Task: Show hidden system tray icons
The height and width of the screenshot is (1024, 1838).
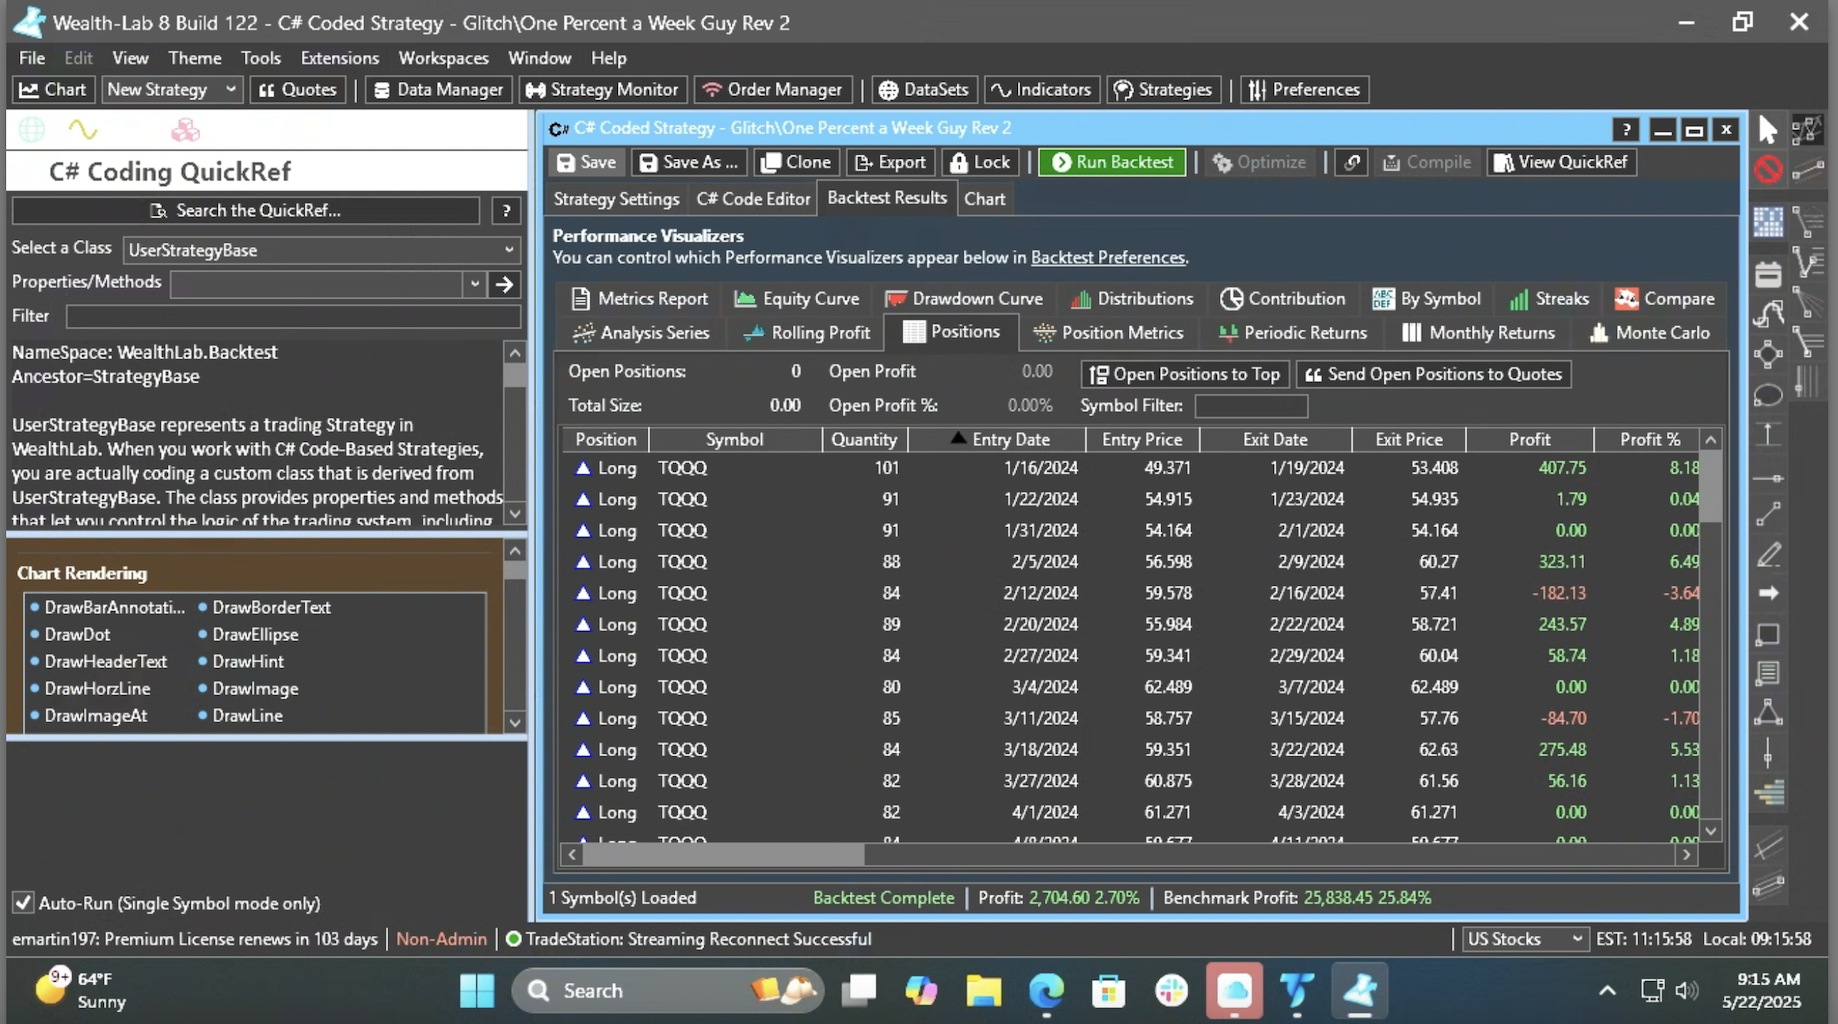Action: point(1607,990)
